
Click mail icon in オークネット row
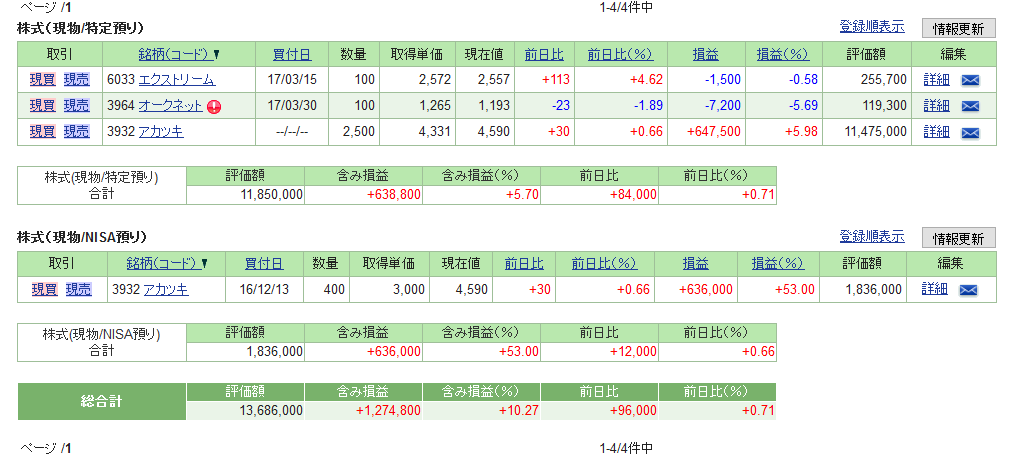click(970, 106)
